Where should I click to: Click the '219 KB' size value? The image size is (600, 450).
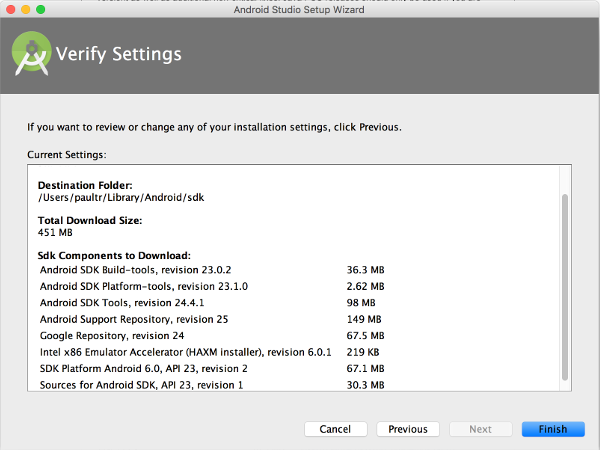(x=363, y=352)
